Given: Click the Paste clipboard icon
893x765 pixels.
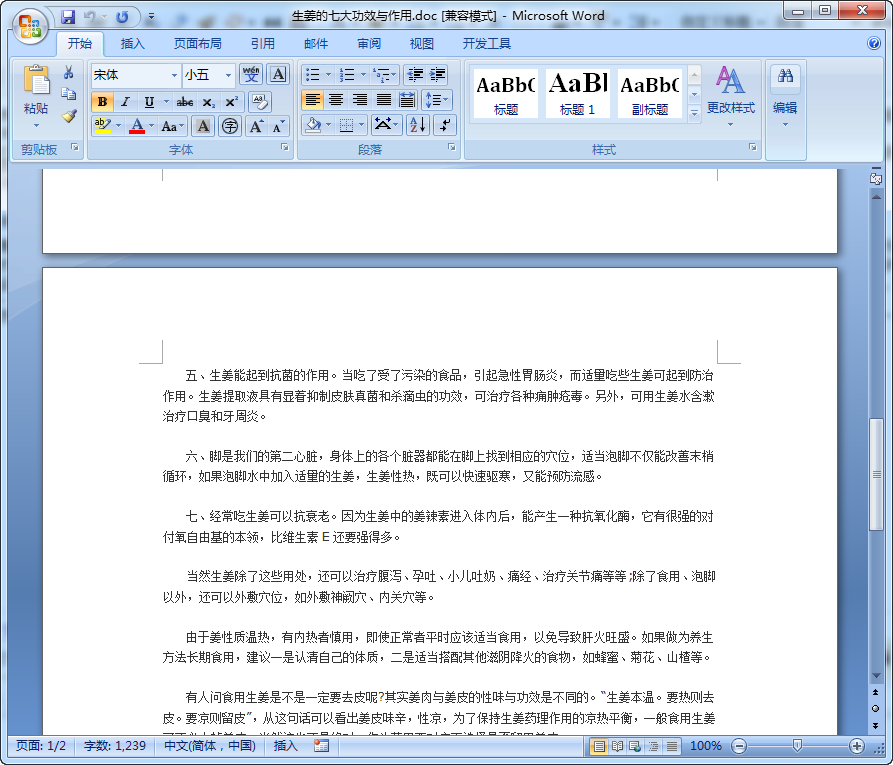Looking at the screenshot, I should (36, 80).
